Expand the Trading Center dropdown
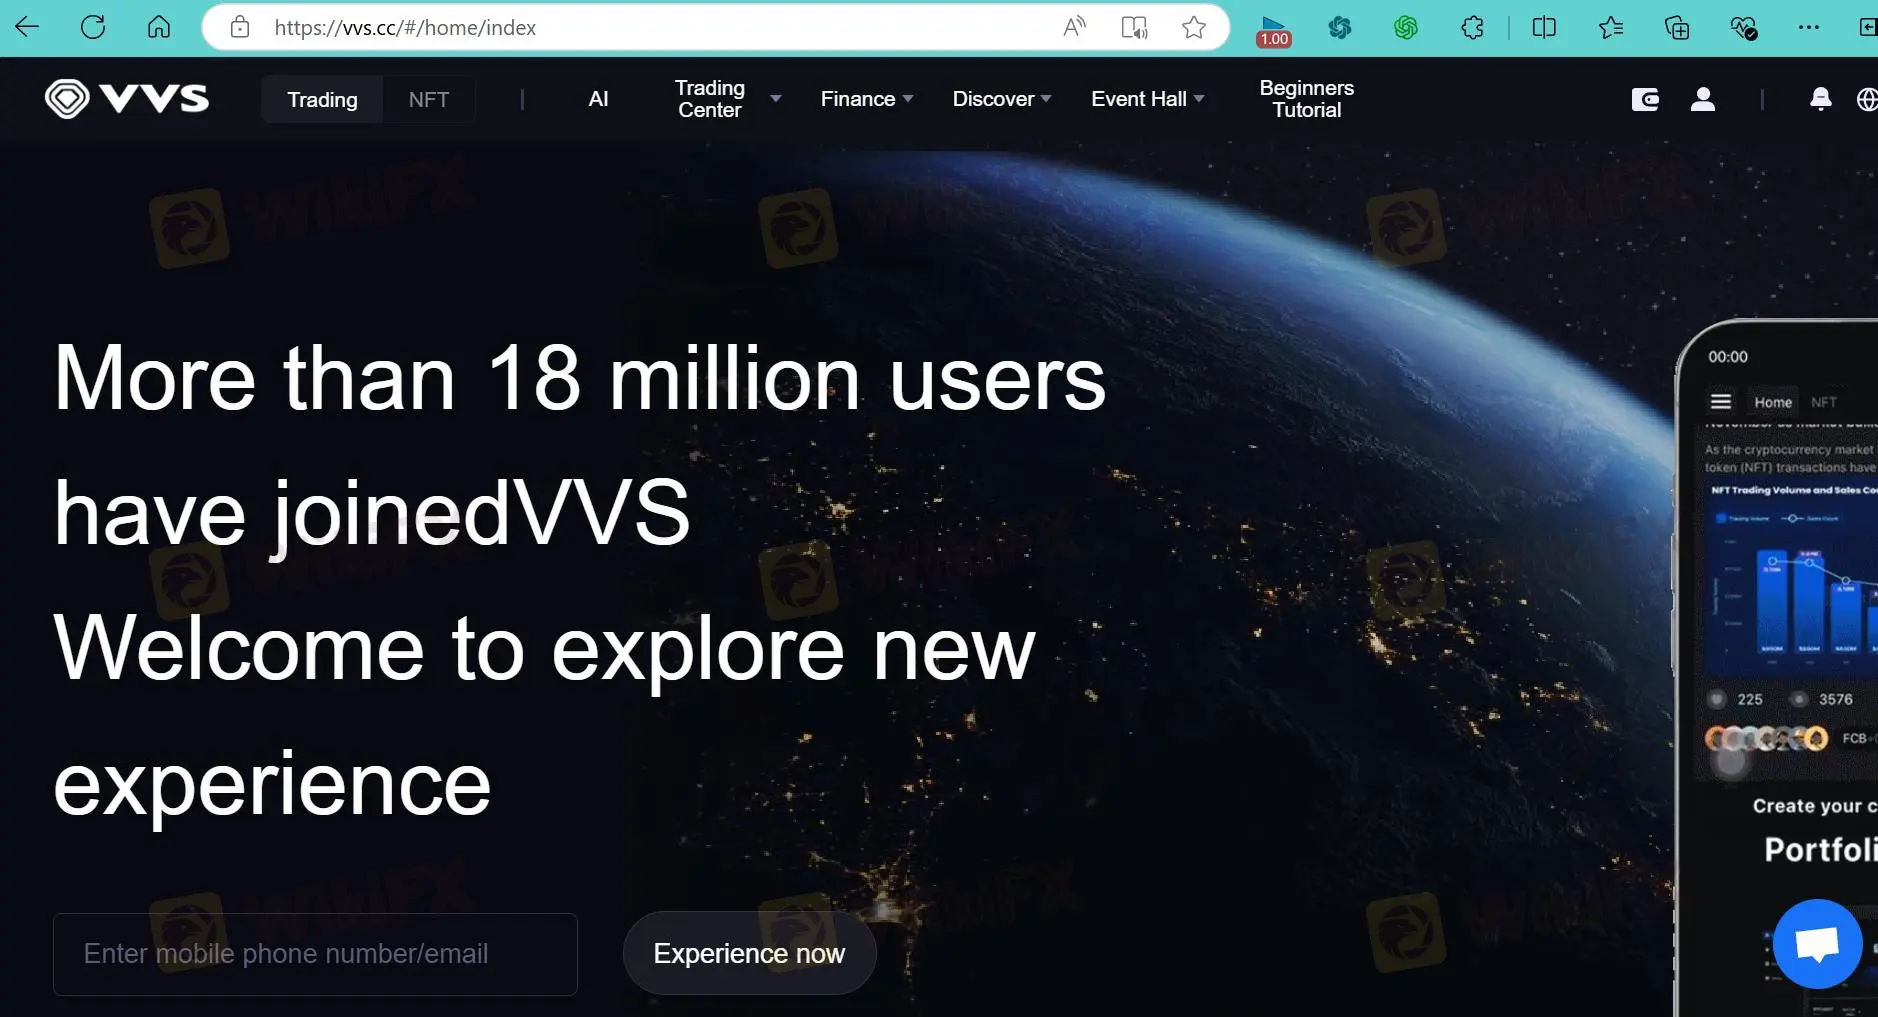The image size is (1878, 1017). point(727,99)
